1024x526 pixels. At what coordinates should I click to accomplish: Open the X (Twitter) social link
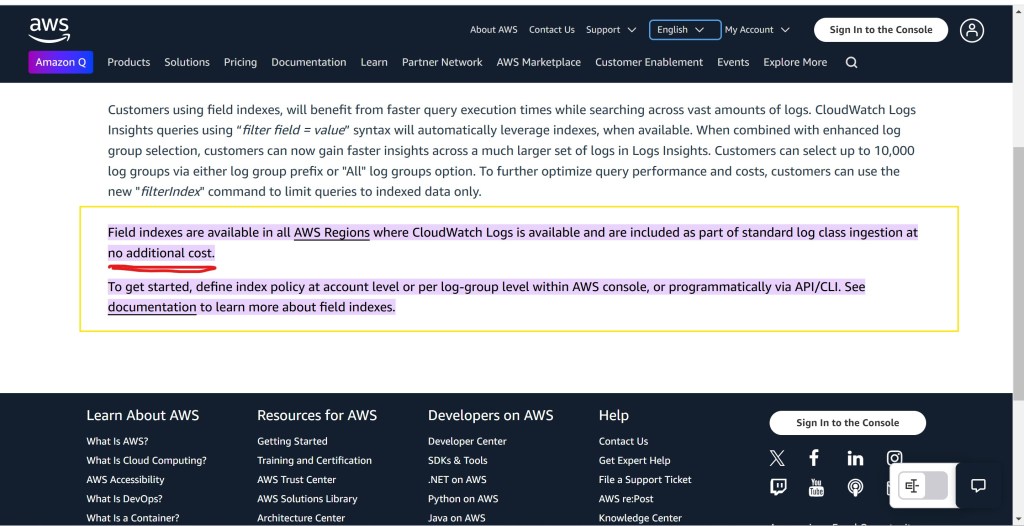tap(777, 458)
